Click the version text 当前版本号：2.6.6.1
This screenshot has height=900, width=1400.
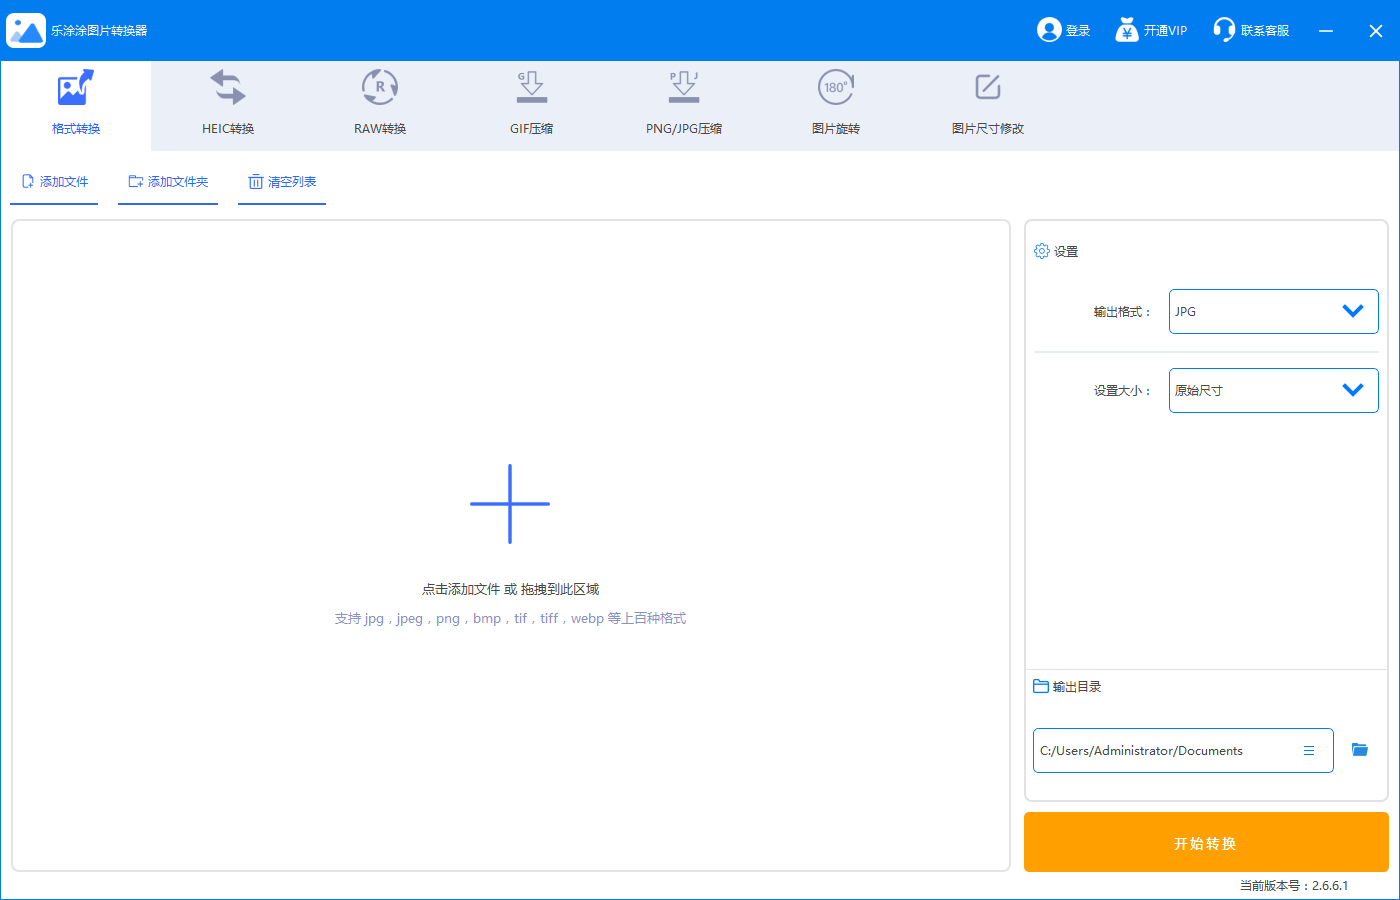tap(1294, 886)
